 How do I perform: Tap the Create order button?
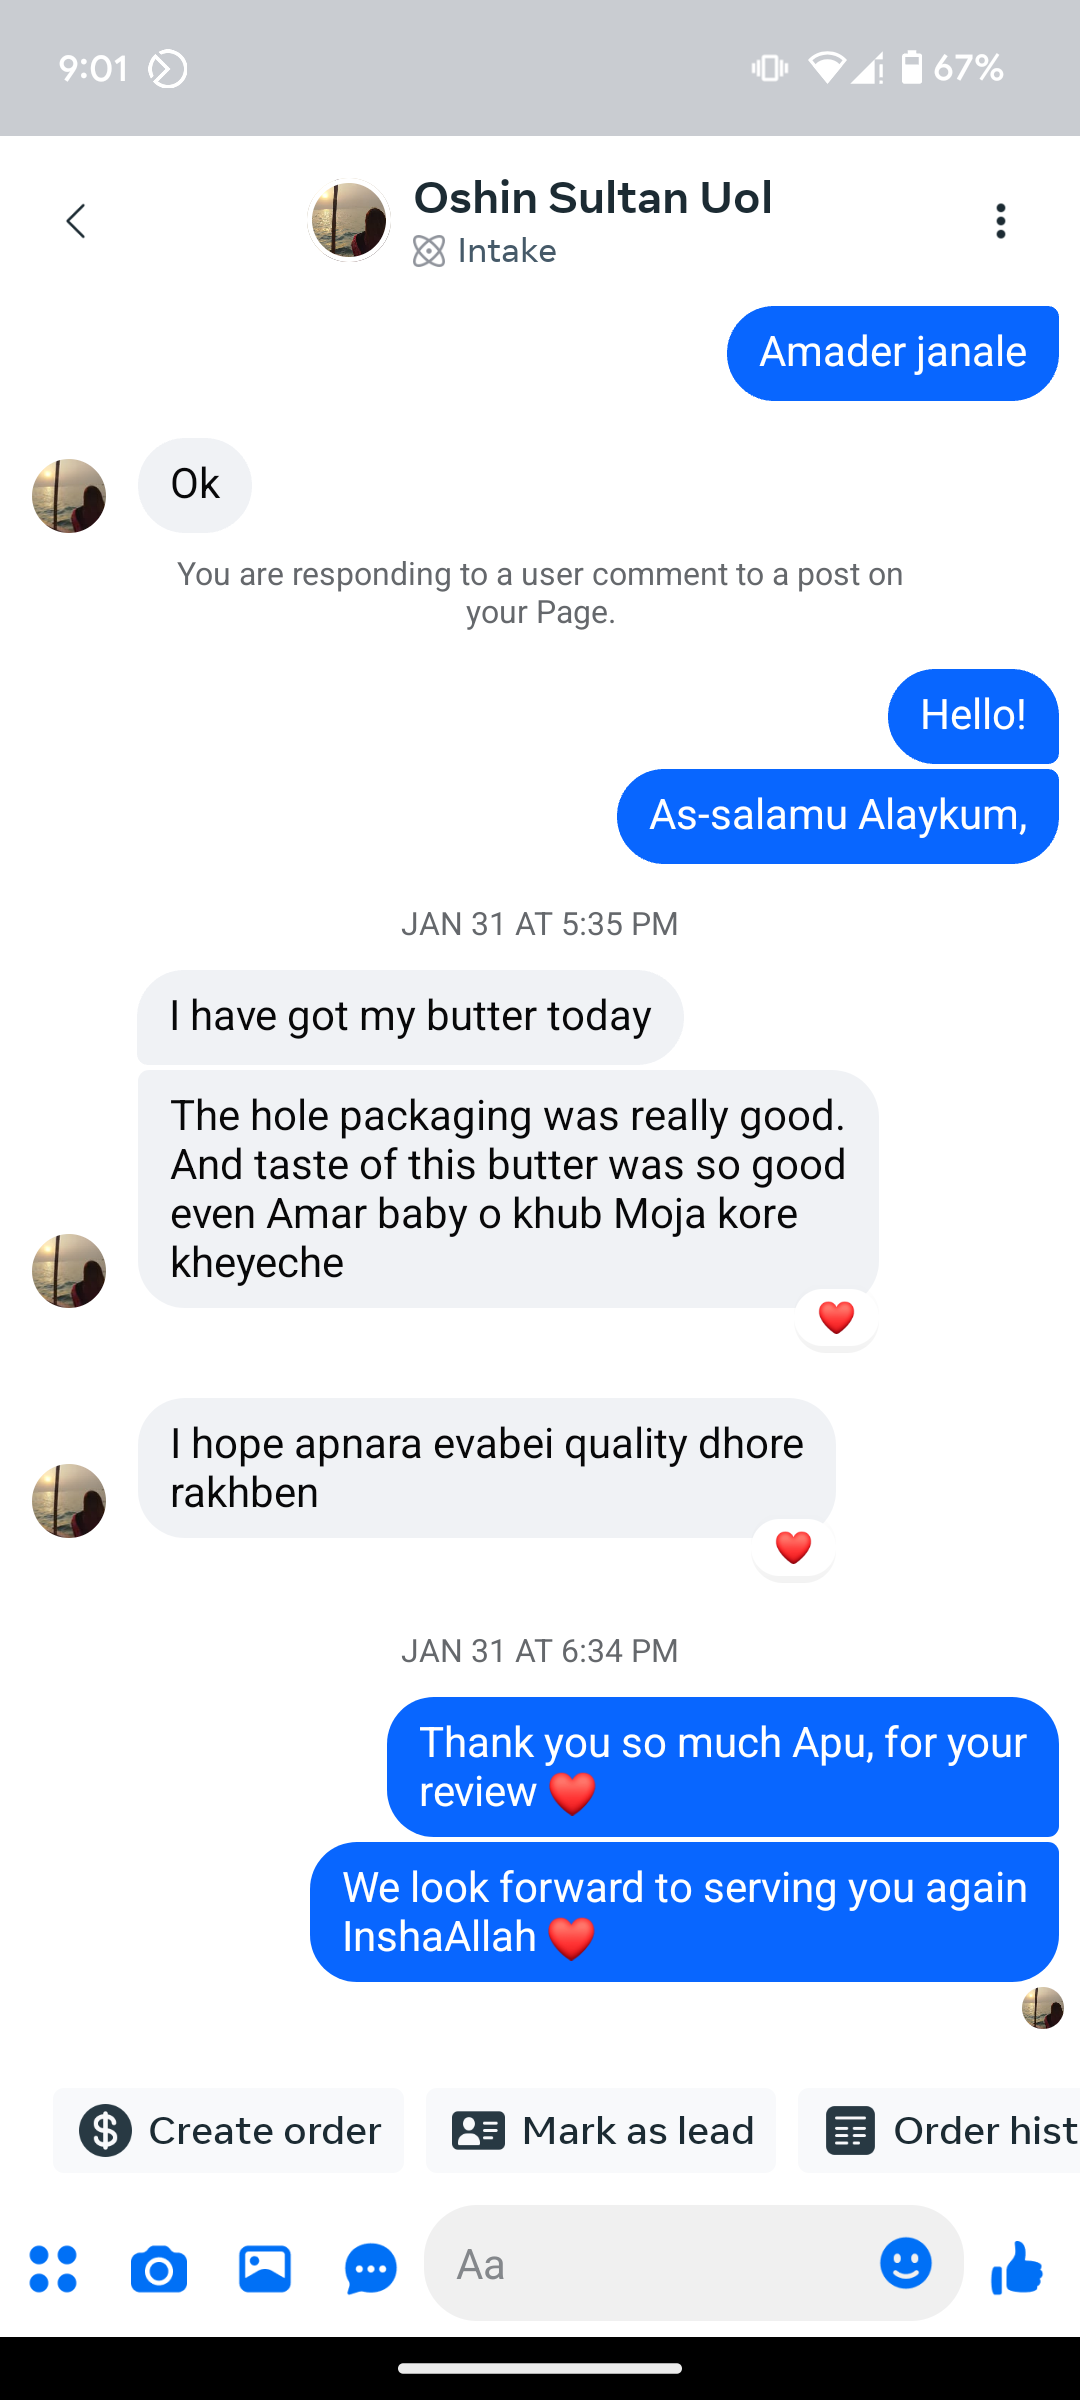[229, 2130]
